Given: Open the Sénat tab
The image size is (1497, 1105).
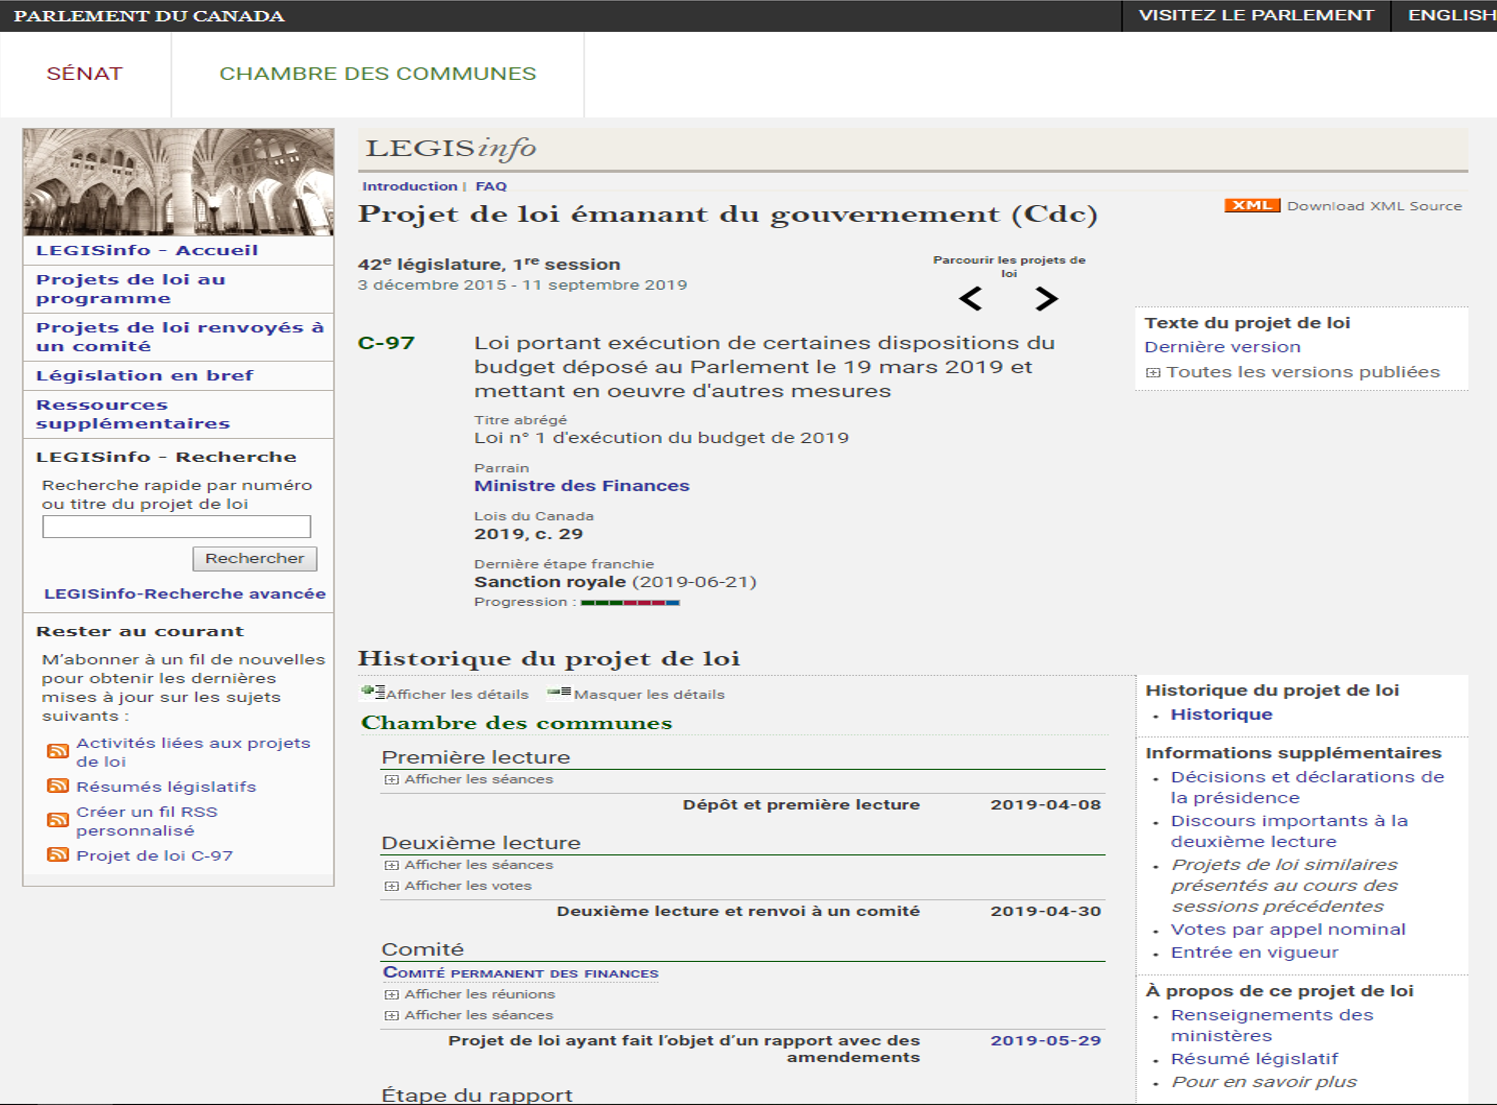Looking at the screenshot, I should click(x=85, y=74).
